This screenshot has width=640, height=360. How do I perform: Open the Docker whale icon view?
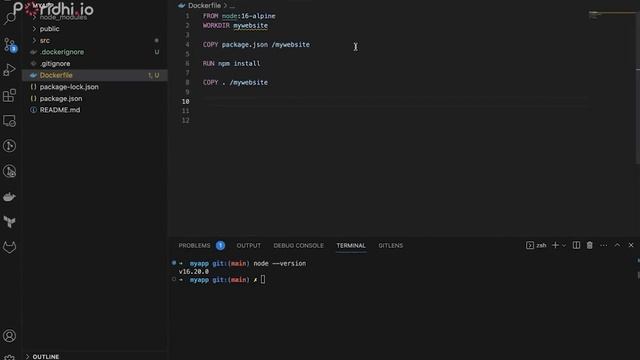coord(9,197)
